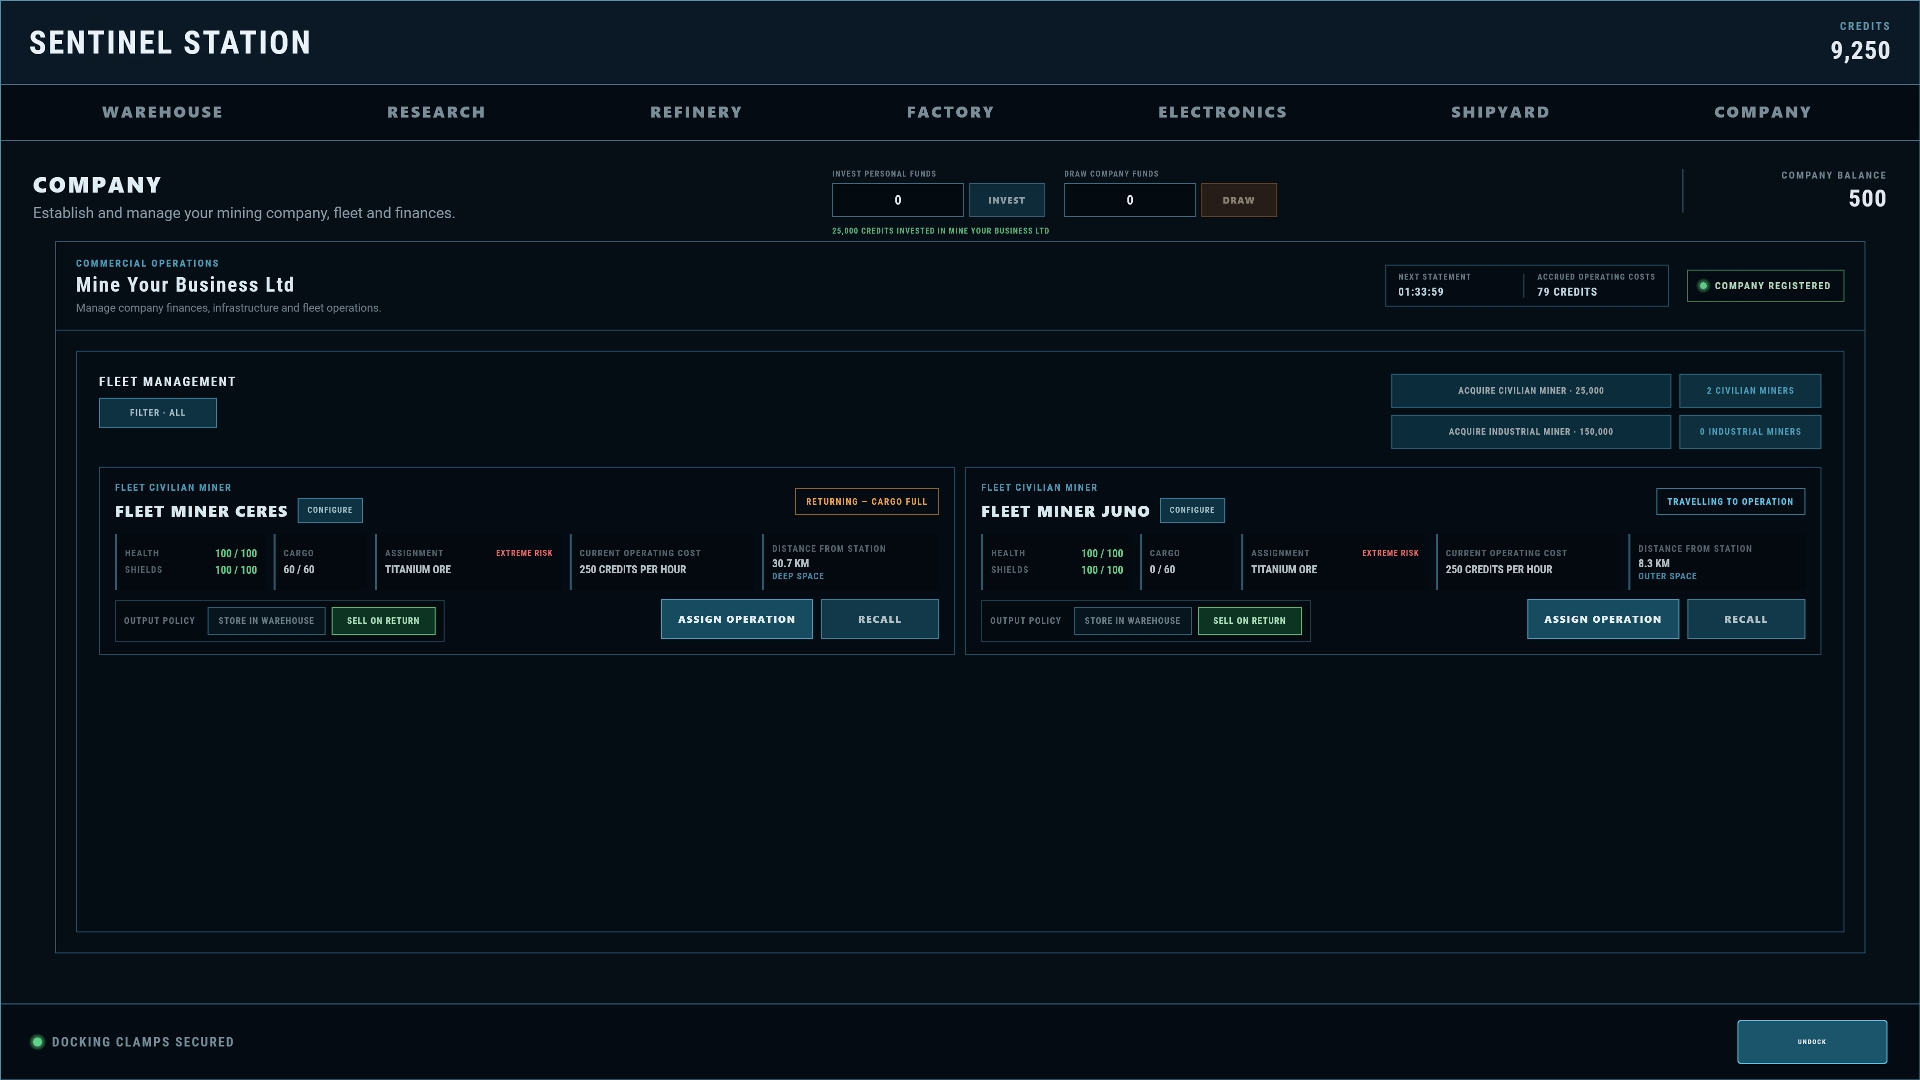Configure Fleet Miner Juno
Screen dimensions: 1920x1080
click(x=1192, y=510)
